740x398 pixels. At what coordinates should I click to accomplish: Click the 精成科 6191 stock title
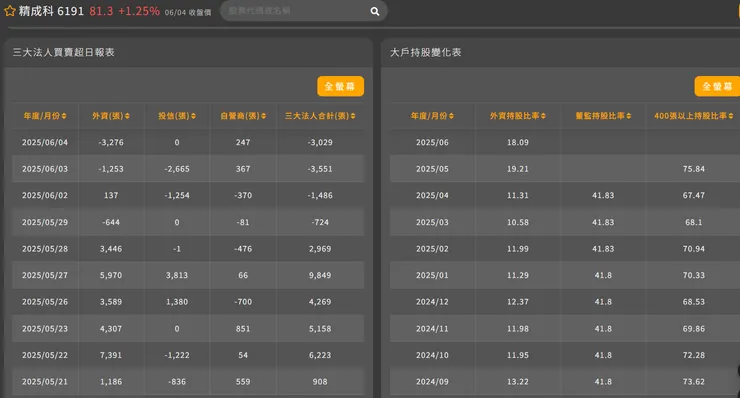click(x=51, y=11)
